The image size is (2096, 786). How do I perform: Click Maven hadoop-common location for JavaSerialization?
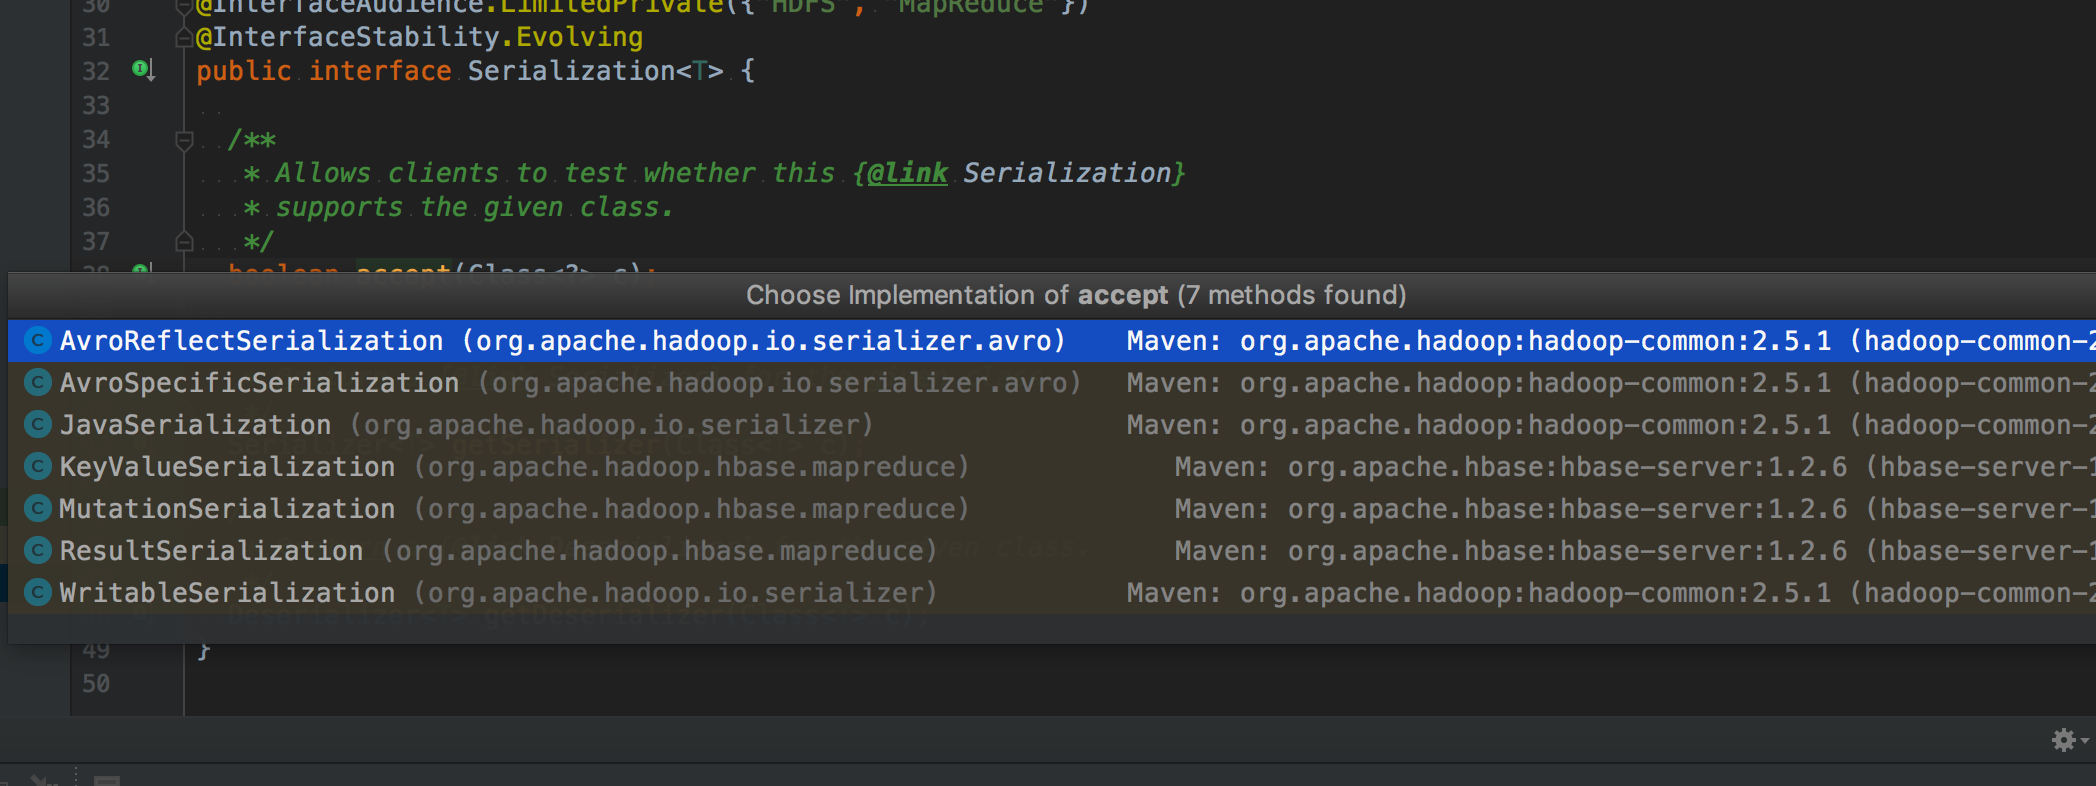(1611, 425)
